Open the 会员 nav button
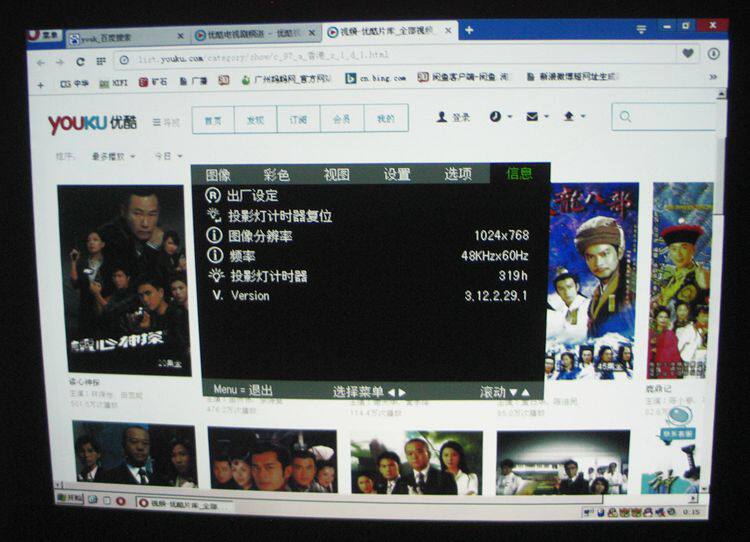The width and height of the screenshot is (750, 542). point(342,119)
